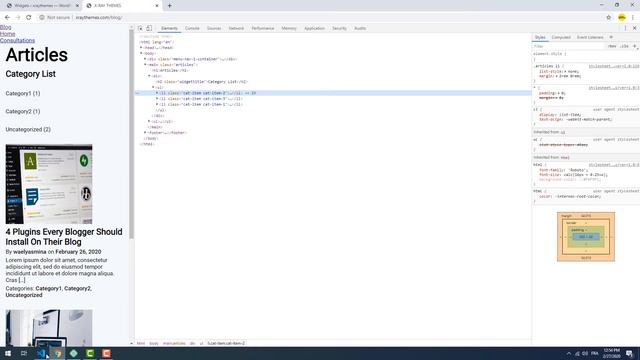Open 4 Plugins Every Blogger article title

[64, 237]
